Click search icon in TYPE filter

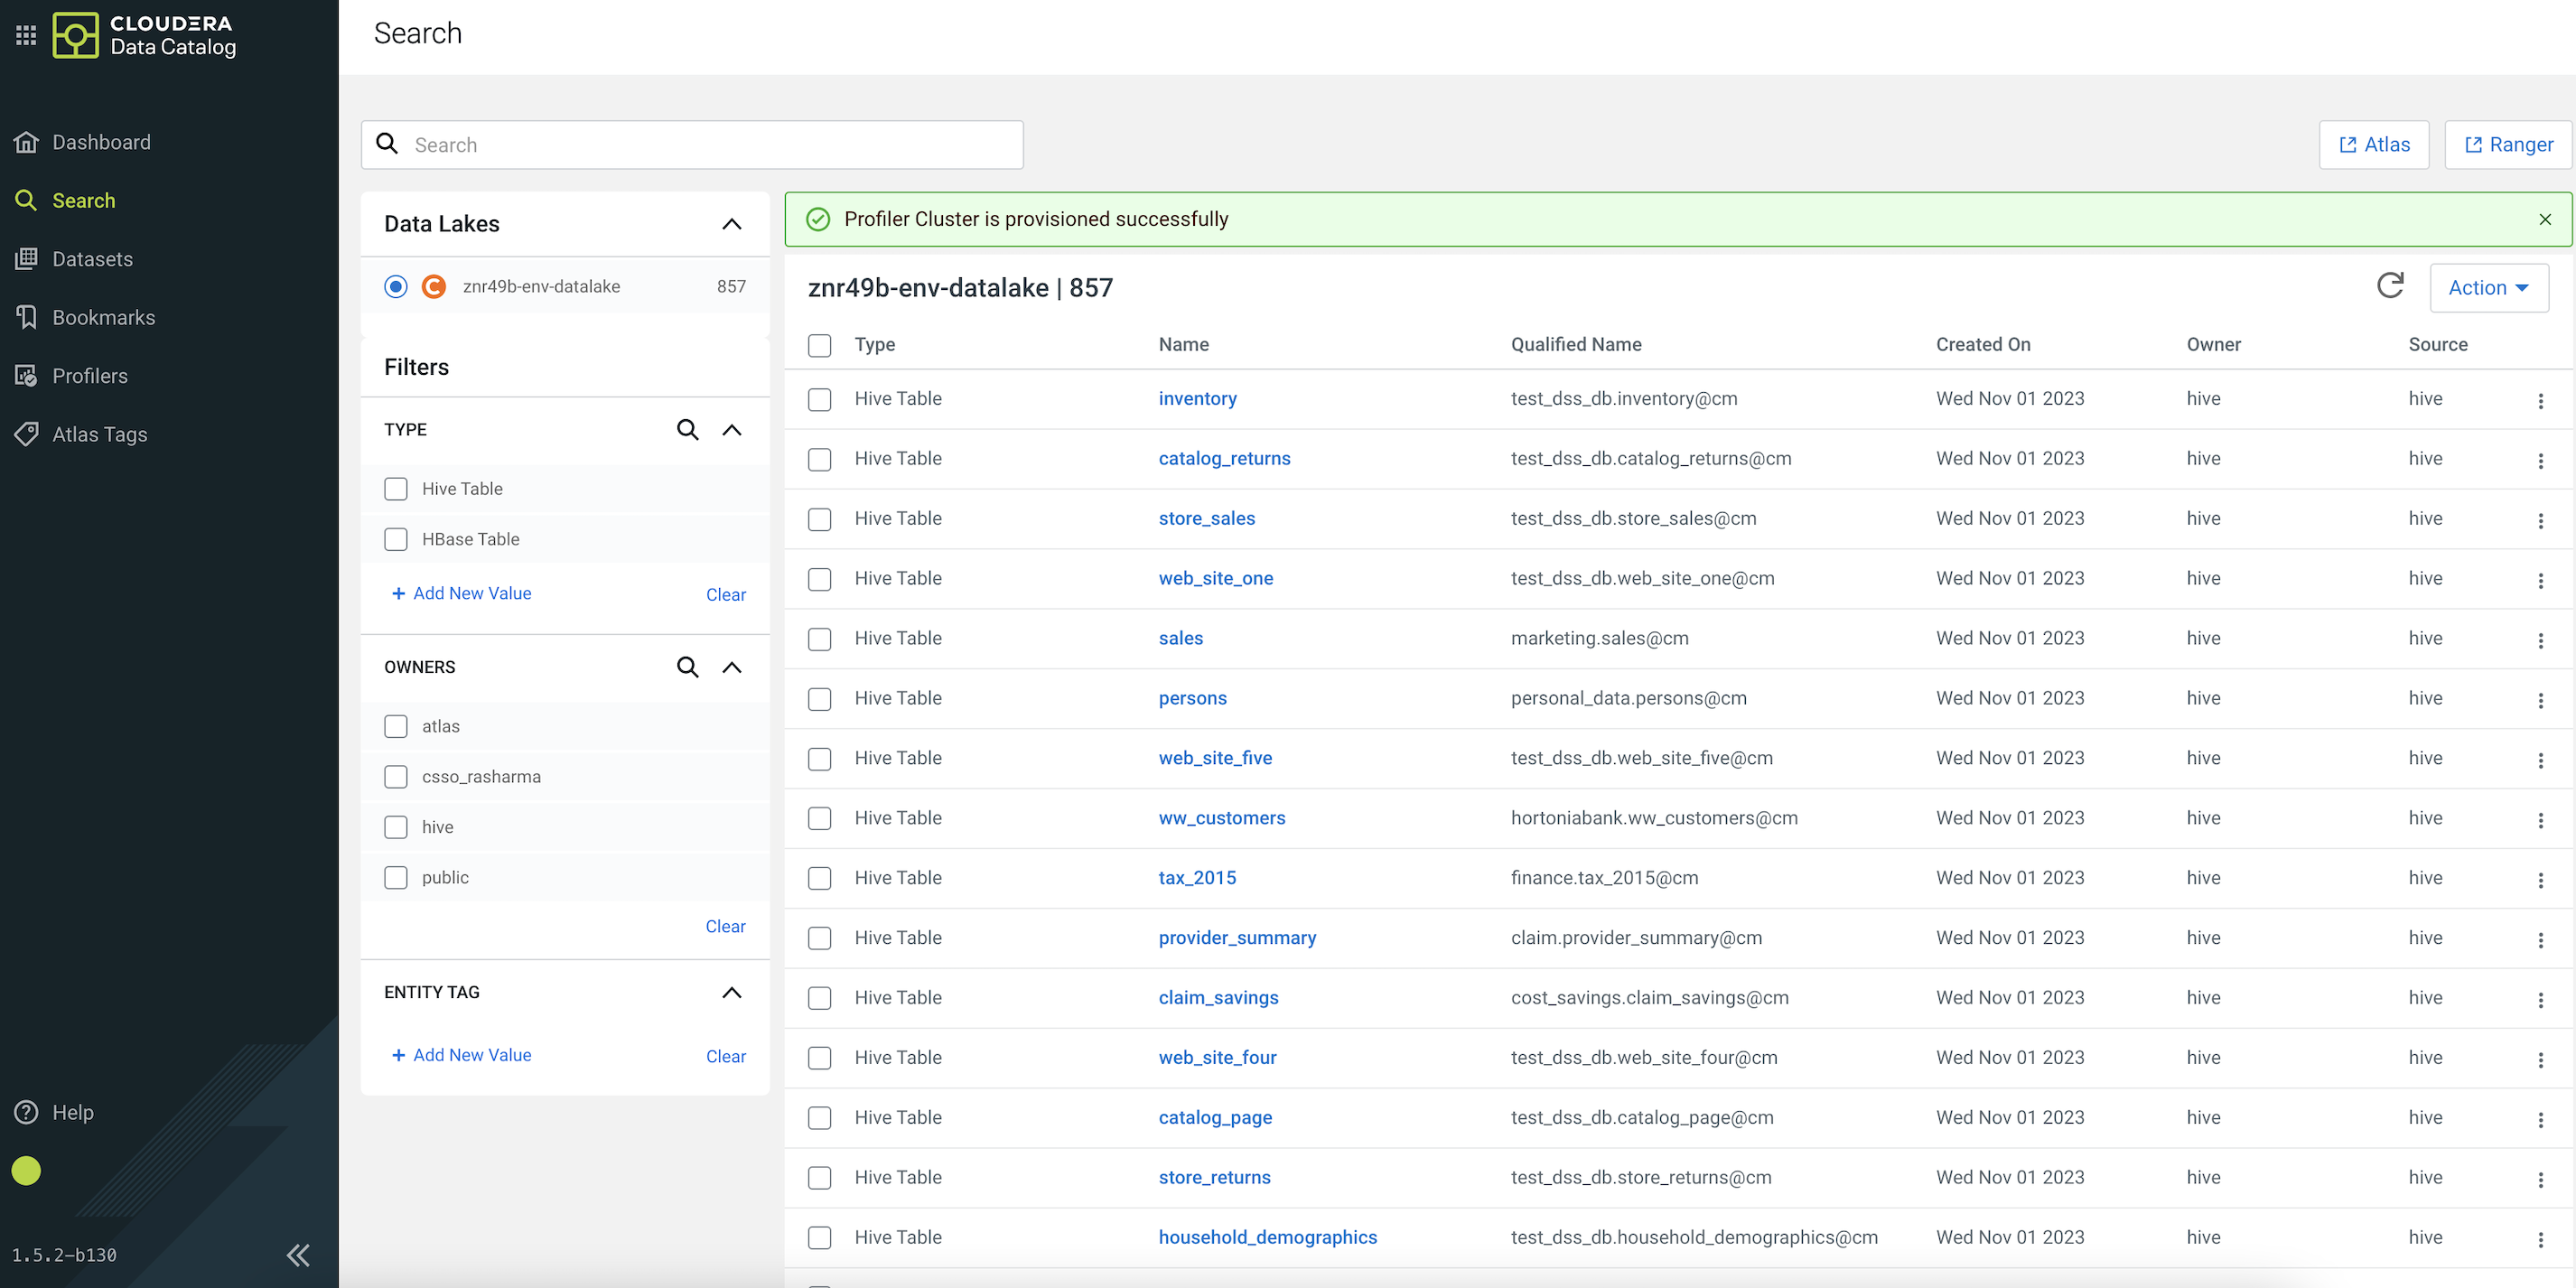pos(687,430)
